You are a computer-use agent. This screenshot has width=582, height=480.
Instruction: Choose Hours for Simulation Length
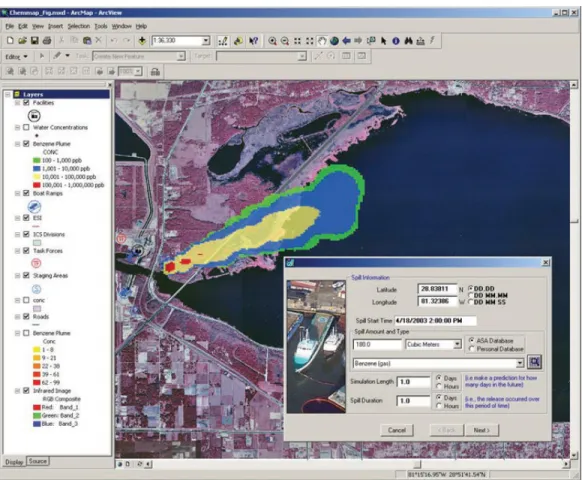click(x=439, y=386)
